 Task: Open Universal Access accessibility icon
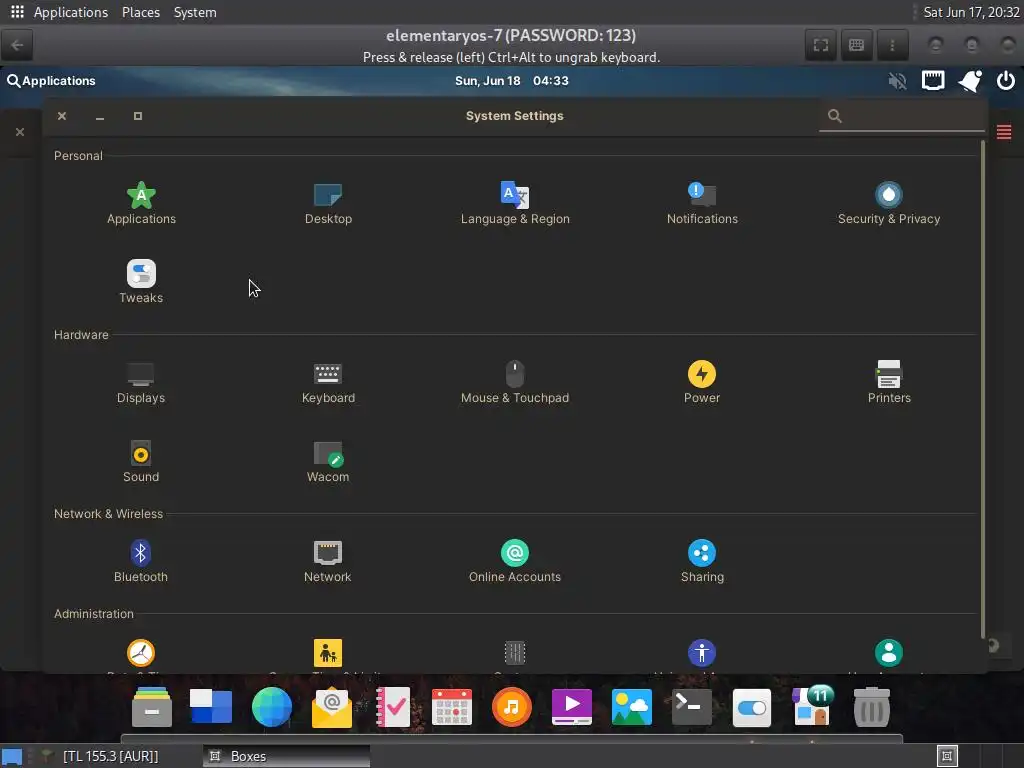tap(702, 652)
